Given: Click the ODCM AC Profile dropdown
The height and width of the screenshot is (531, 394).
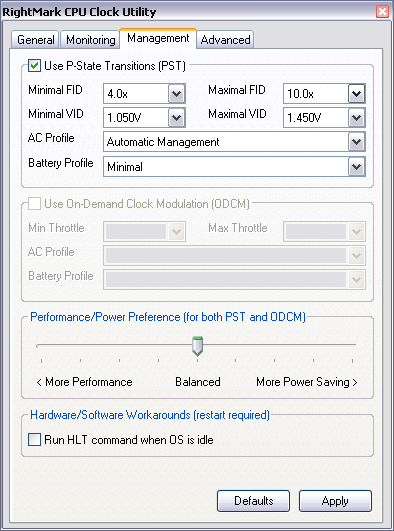Looking at the screenshot, I should click(234, 255).
